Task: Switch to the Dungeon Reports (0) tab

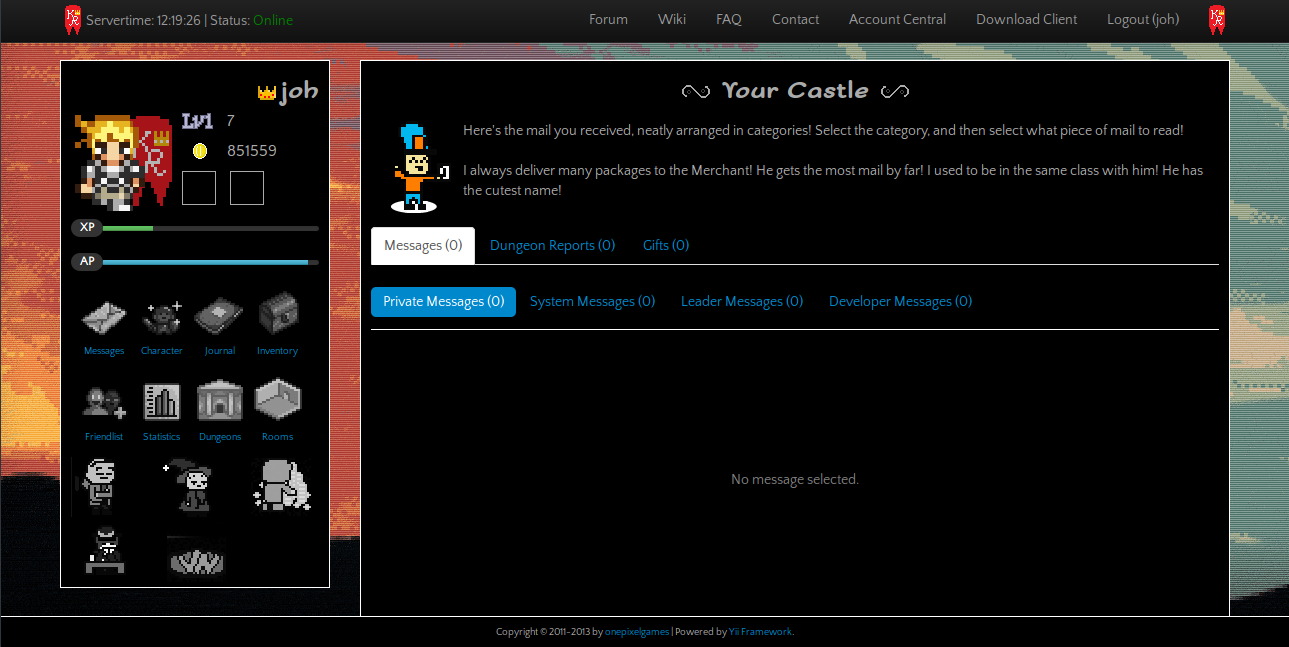Action: [552, 246]
